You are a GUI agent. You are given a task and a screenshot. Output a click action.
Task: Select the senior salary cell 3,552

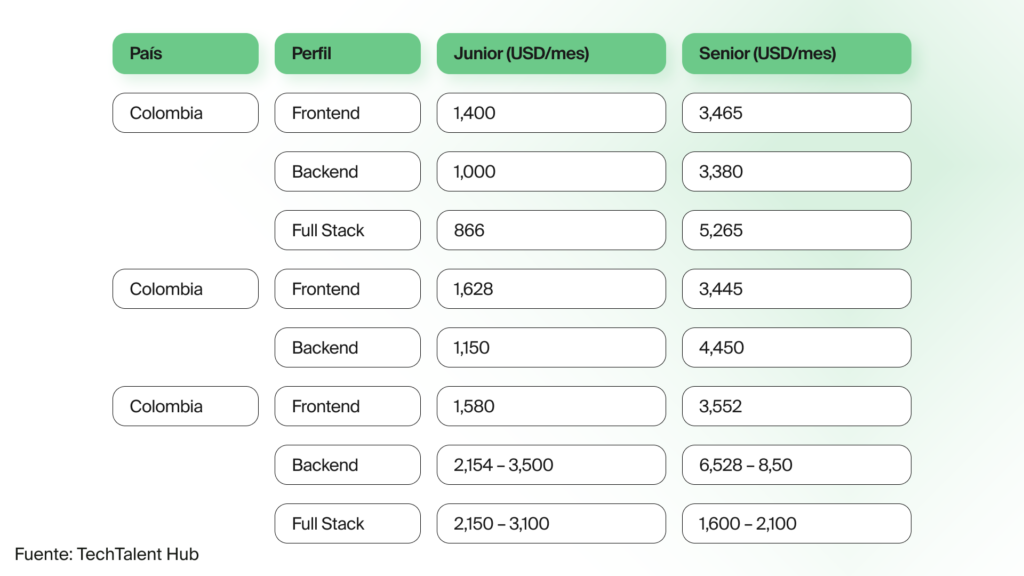797,406
